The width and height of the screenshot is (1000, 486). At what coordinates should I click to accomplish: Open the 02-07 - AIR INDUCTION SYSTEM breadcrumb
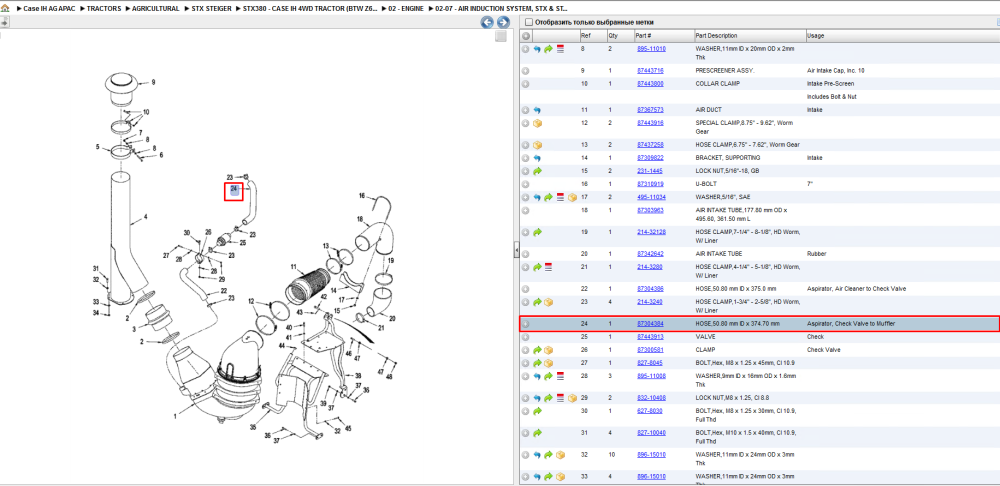pyautogui.click(x=501, y=9)
